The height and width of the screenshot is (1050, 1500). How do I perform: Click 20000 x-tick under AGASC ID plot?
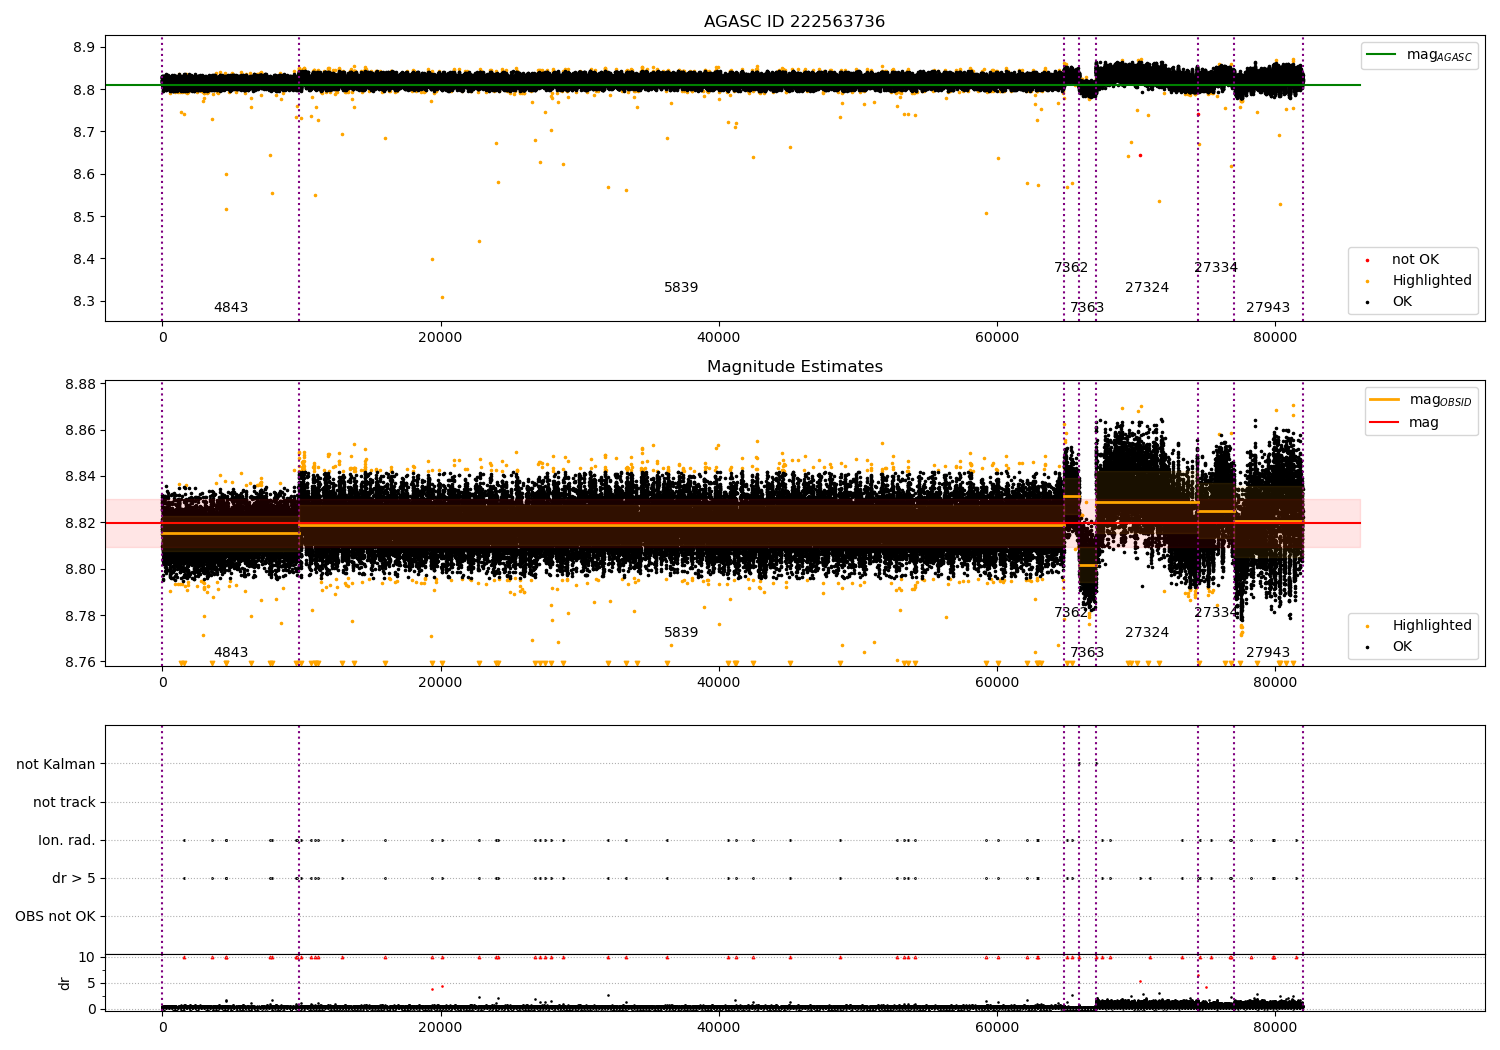pyautogui.click(x=440, y=338)
